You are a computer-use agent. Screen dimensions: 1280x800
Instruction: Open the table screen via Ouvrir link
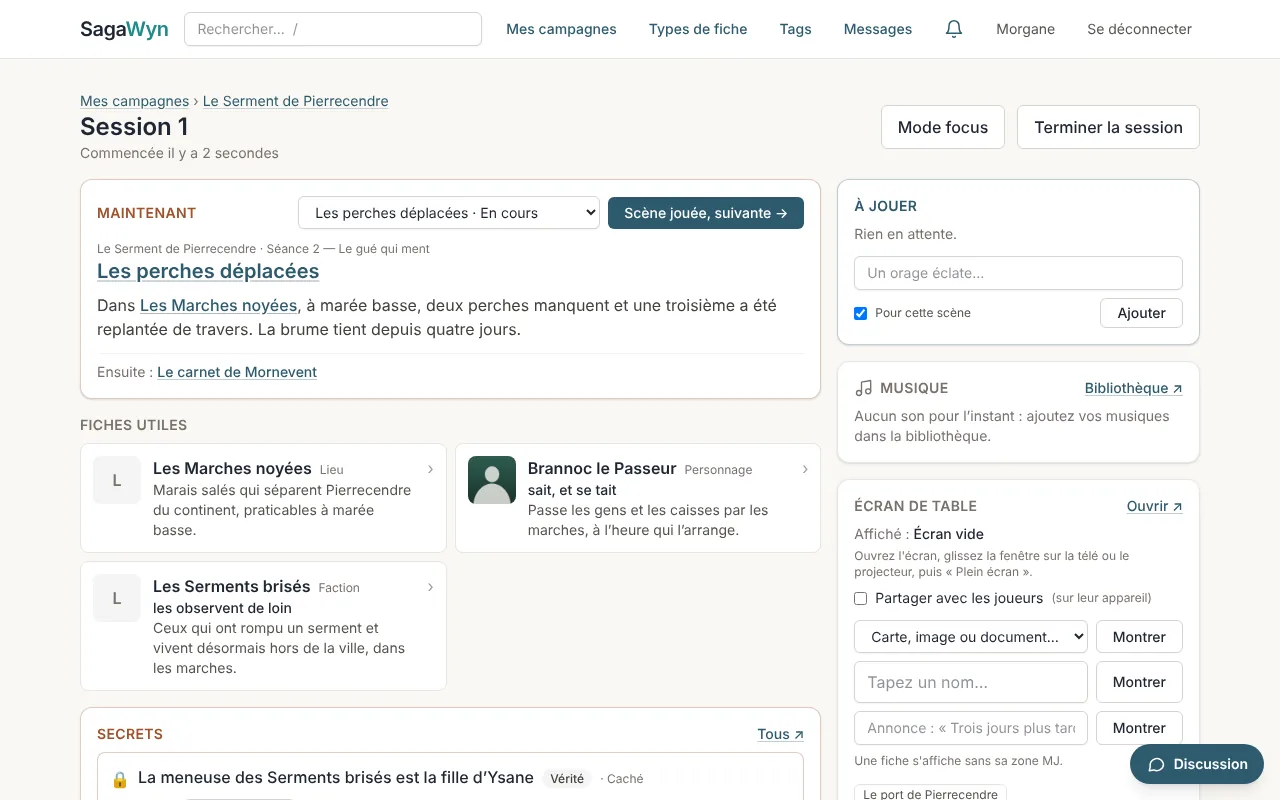tap(1154, 506)
